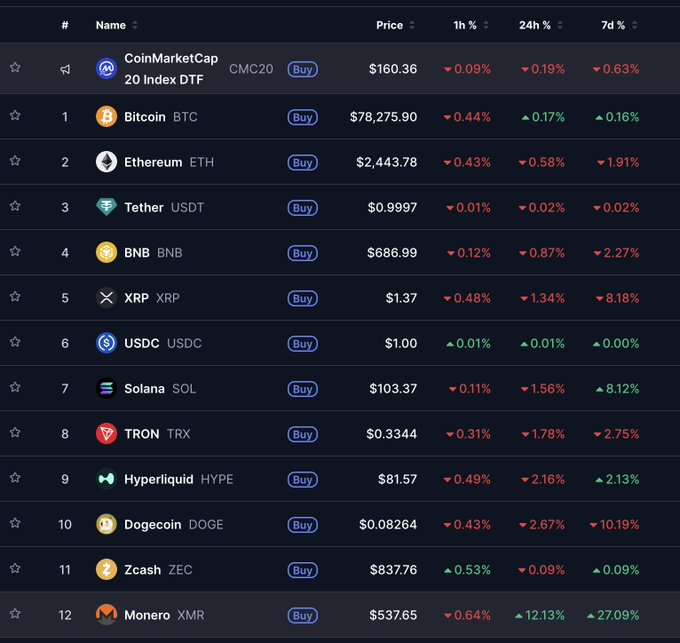Click Buy for CMC20 Index DTF

click(x=303, y=69)
